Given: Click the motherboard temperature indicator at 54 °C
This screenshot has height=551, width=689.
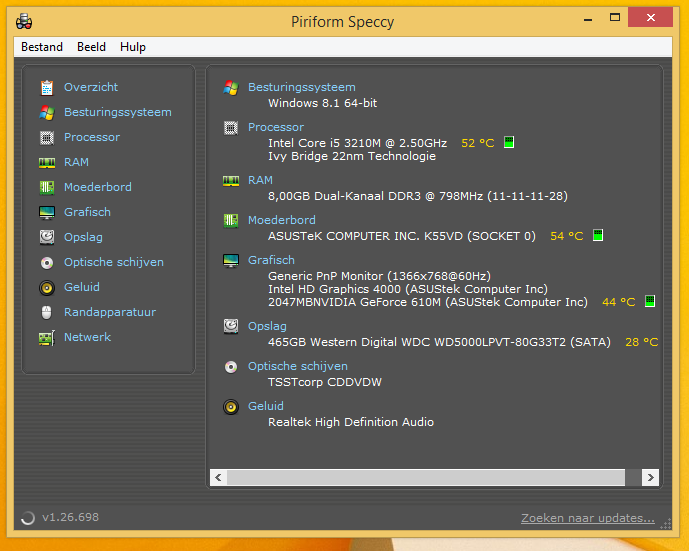Looking at the screenshot, I should tap(598, 236).
